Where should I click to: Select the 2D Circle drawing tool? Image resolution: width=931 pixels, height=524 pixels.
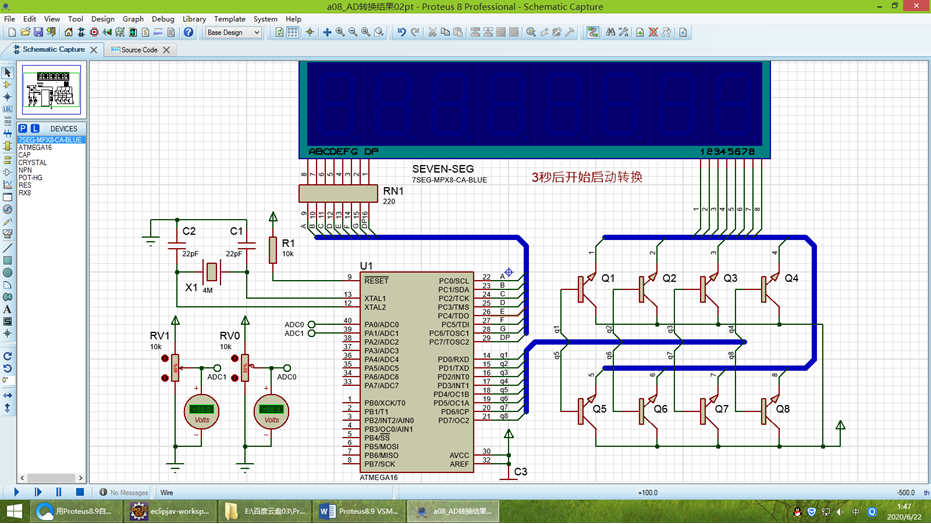[7, 272]
